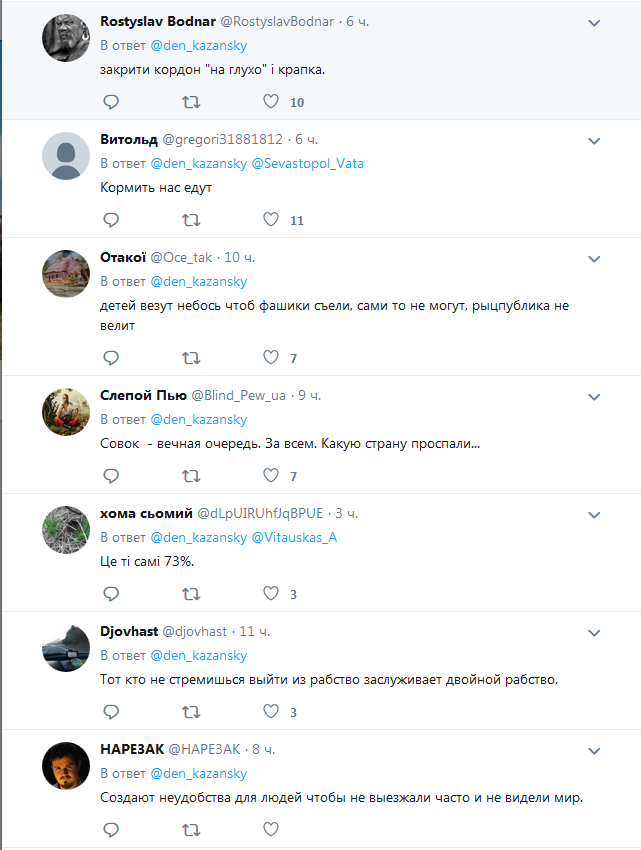Like Отакої's tweet with 7 likes
This screenshot has height=850, width=641.
pyautogui.click(x=270, y=358)
